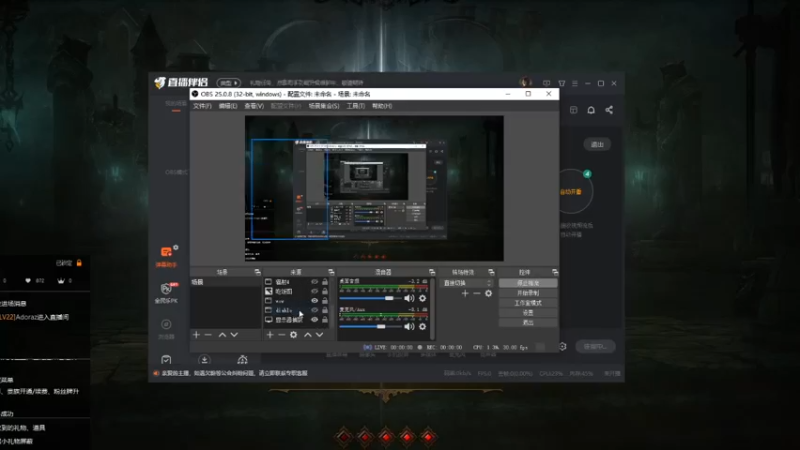Open desktop audio (桌面音频) settings gear
This screenshot has height=450, width=800.
(422, 298)
